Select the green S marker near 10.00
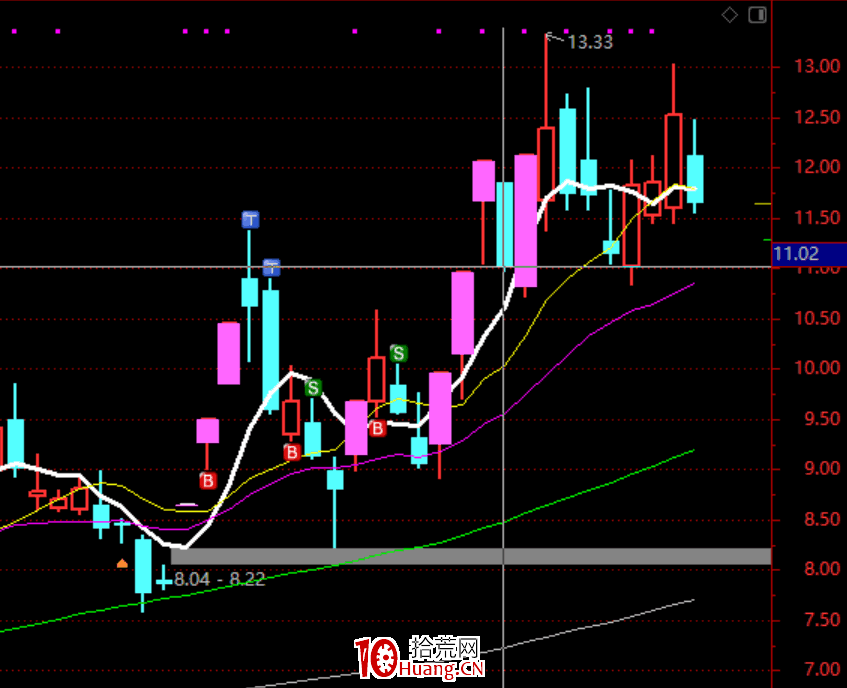 click(x=399, y=354)
